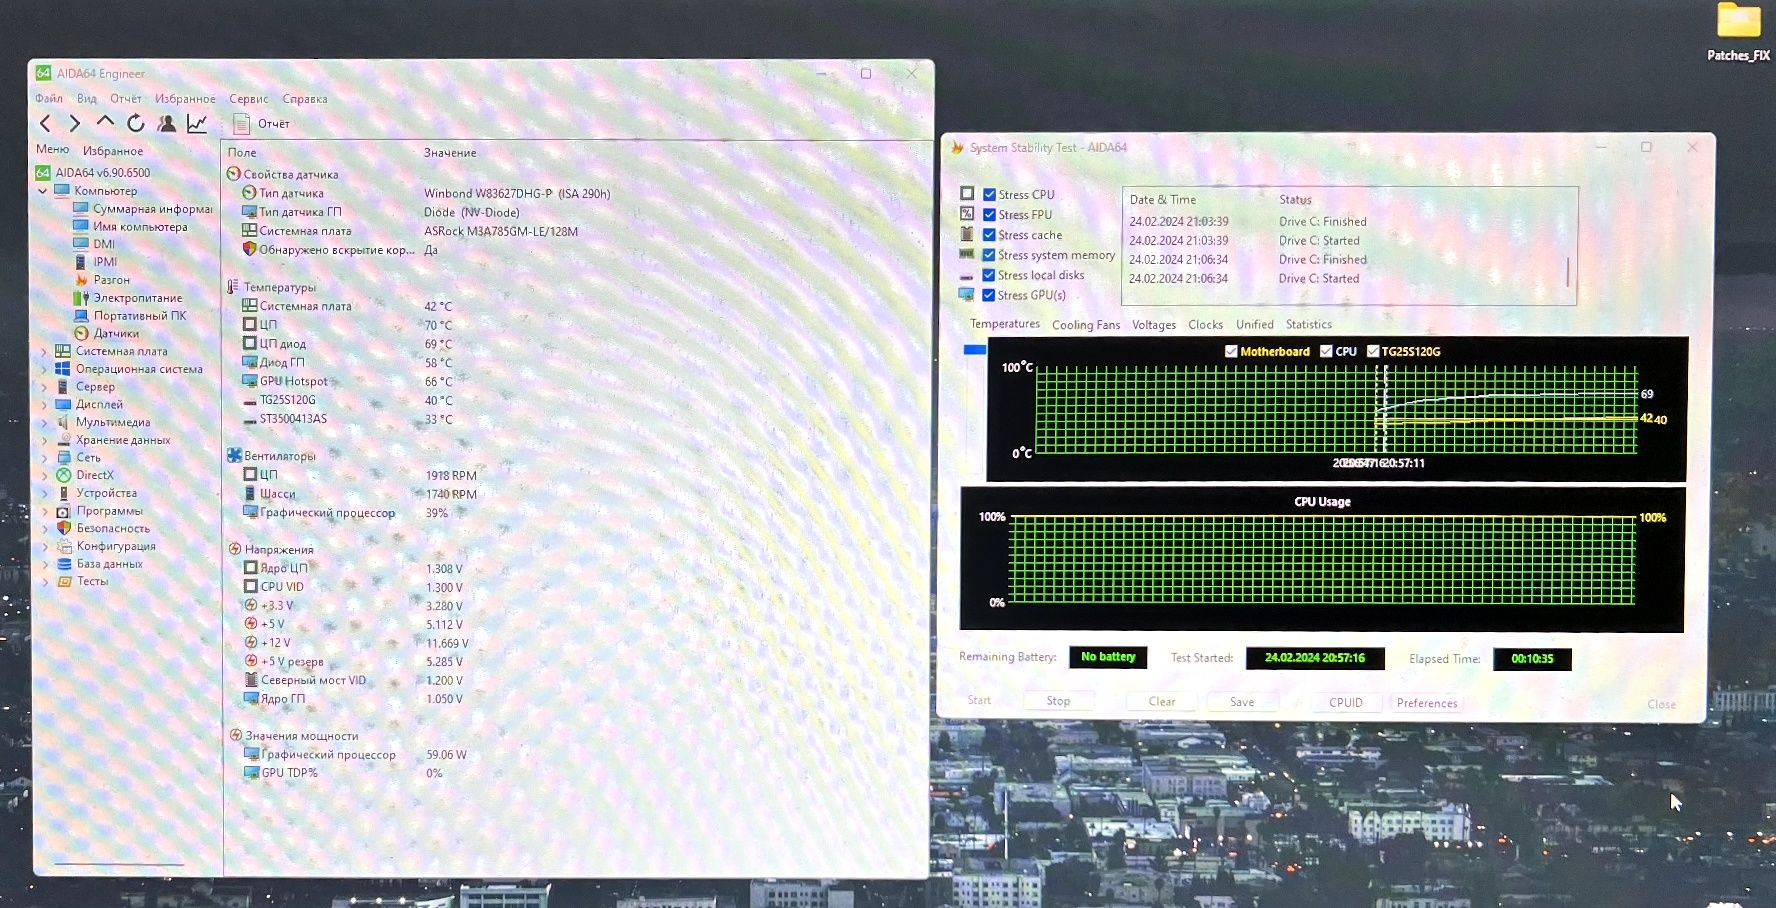Switch to Cooling Fans tab
This screenshot has width=1776, height=908.
[1086, 325]
